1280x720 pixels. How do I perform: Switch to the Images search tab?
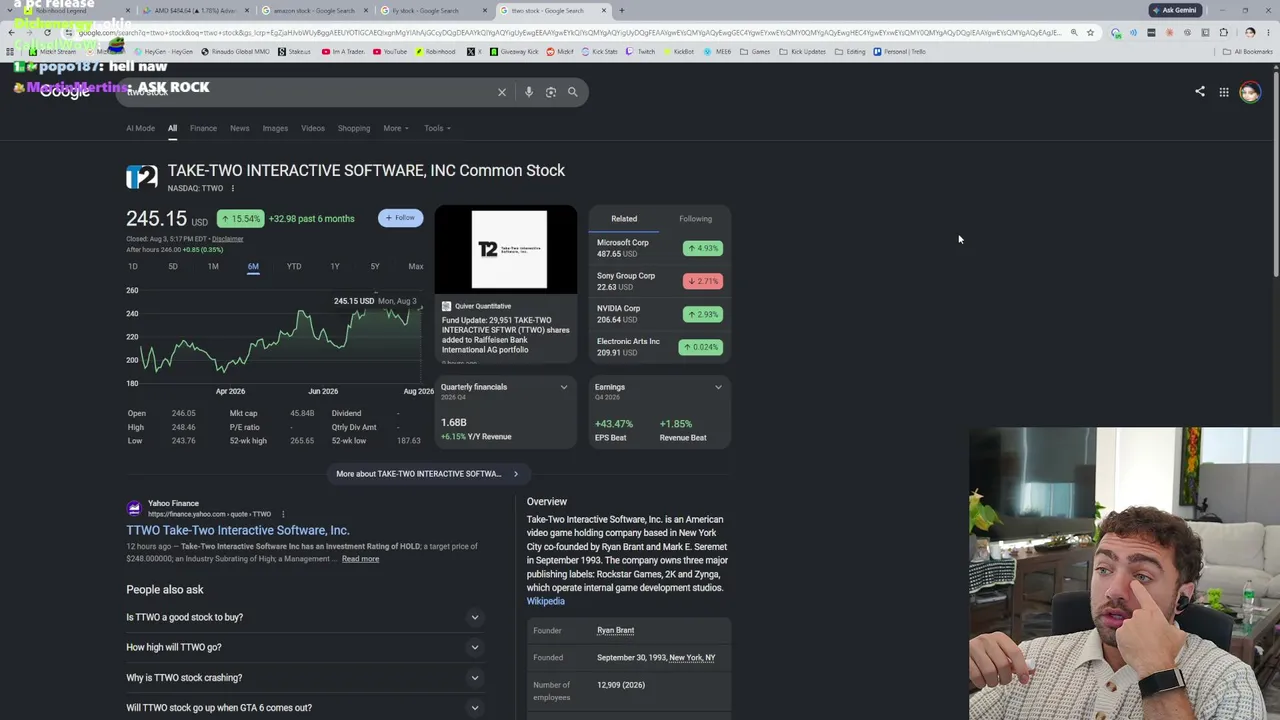pos(275,128)
